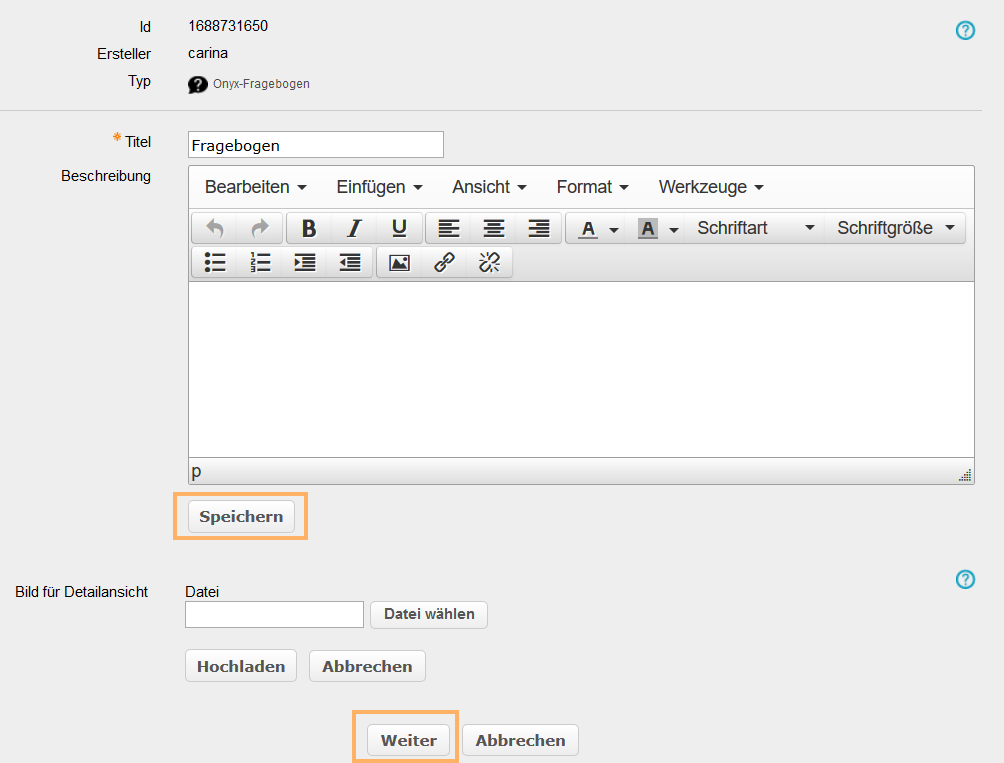Open the top help question mark icon
The image size is (1004, 763).
point(965,30)
